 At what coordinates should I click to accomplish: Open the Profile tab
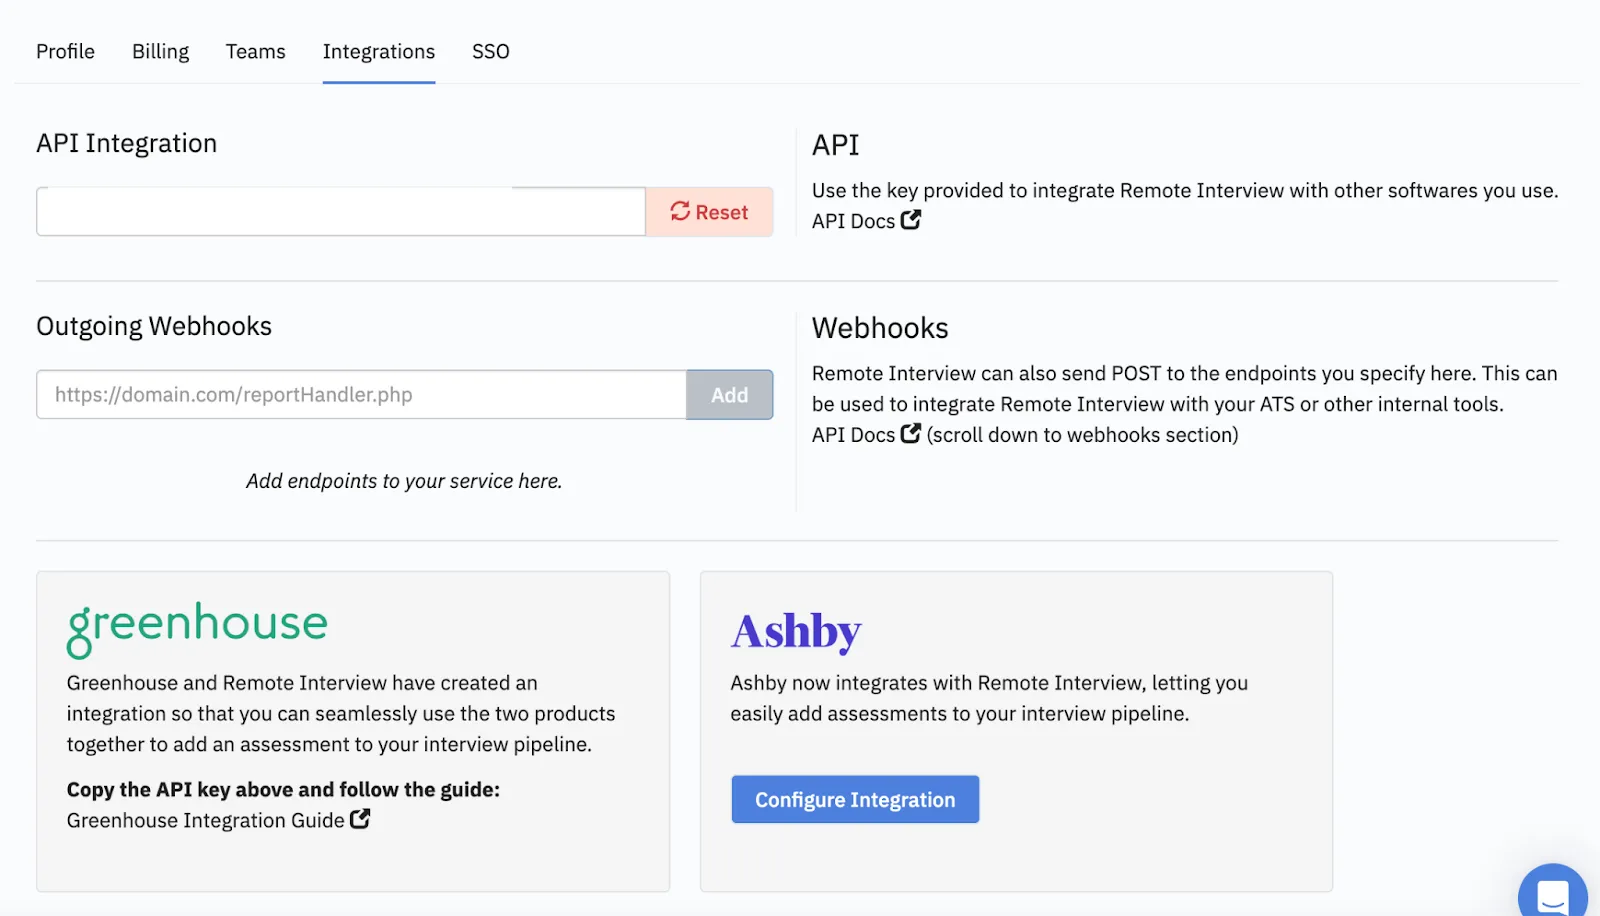[65, 51]
